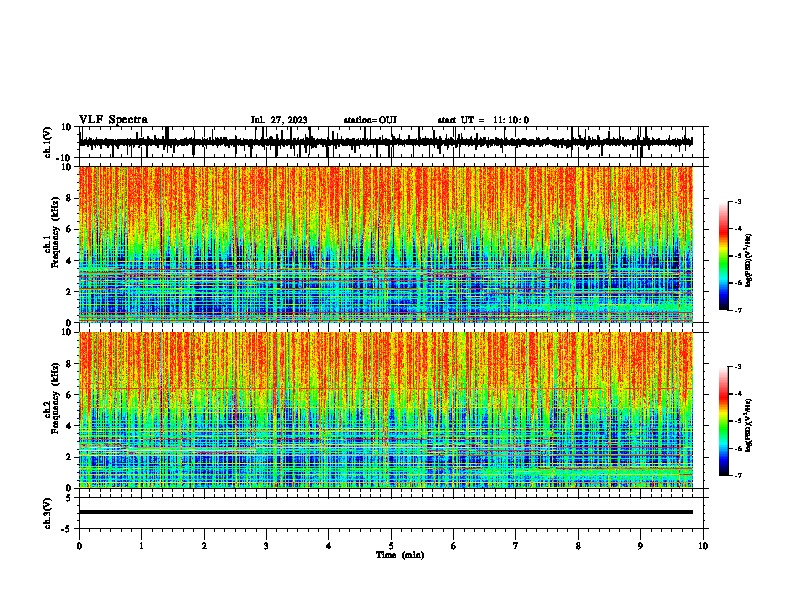Click the "-7" label on ch.2 color bar
Viewport: 792px width, 612px height.
[x=737, y=475]
